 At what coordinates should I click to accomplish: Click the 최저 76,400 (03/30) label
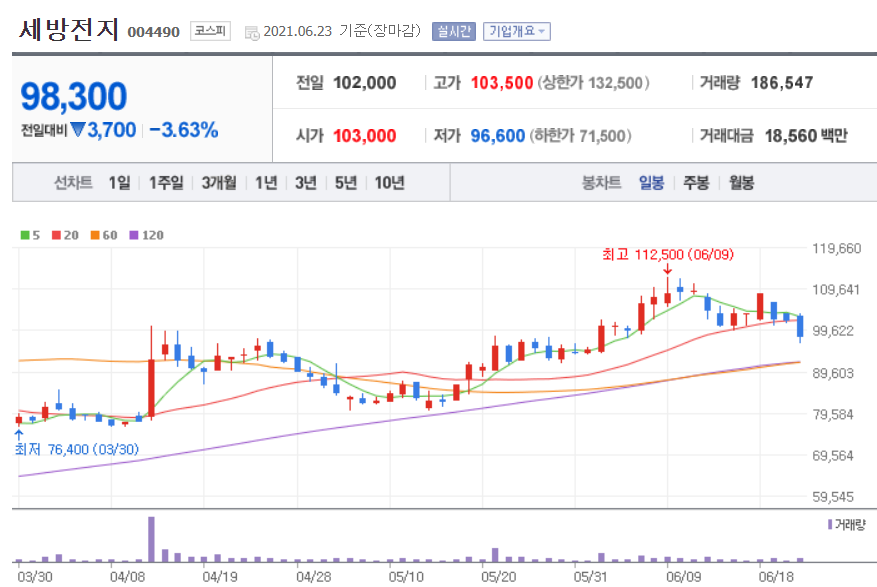click(x=77, y=449)
